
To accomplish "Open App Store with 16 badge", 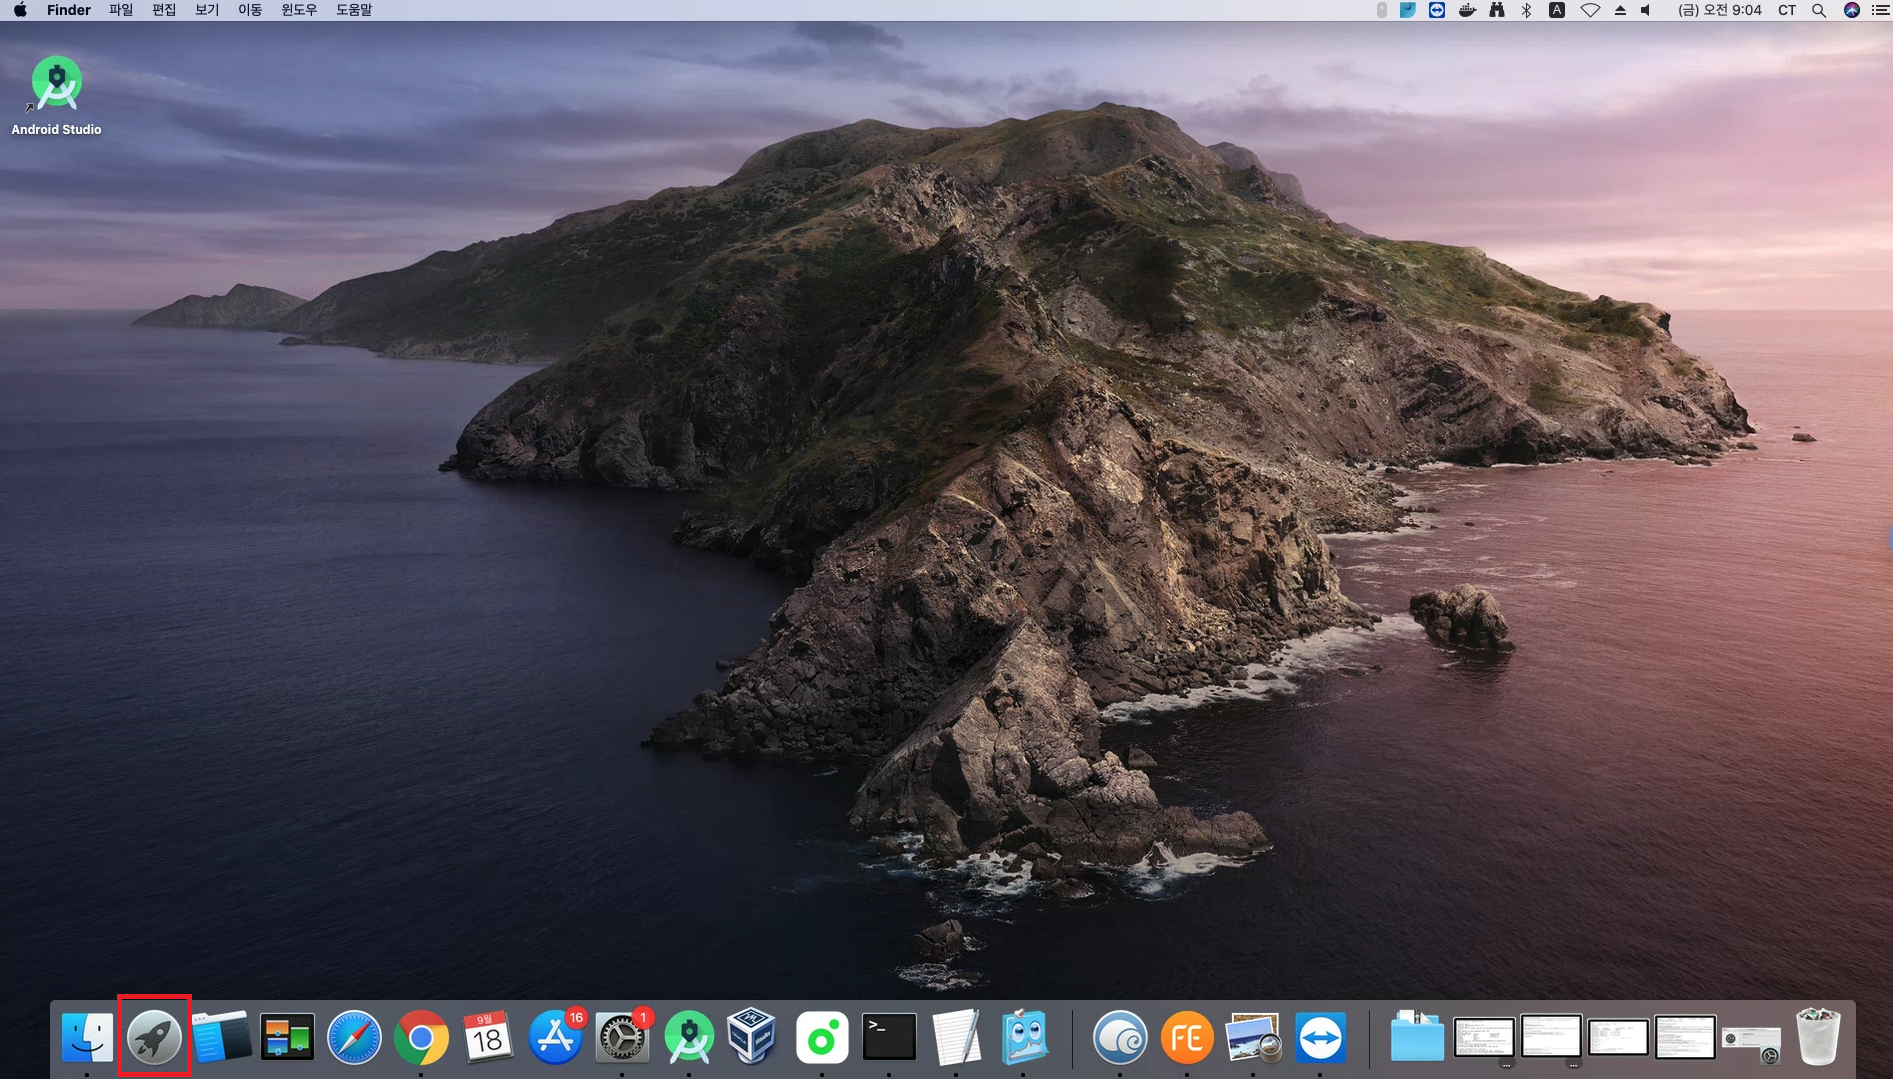I will coord(555,1038).
